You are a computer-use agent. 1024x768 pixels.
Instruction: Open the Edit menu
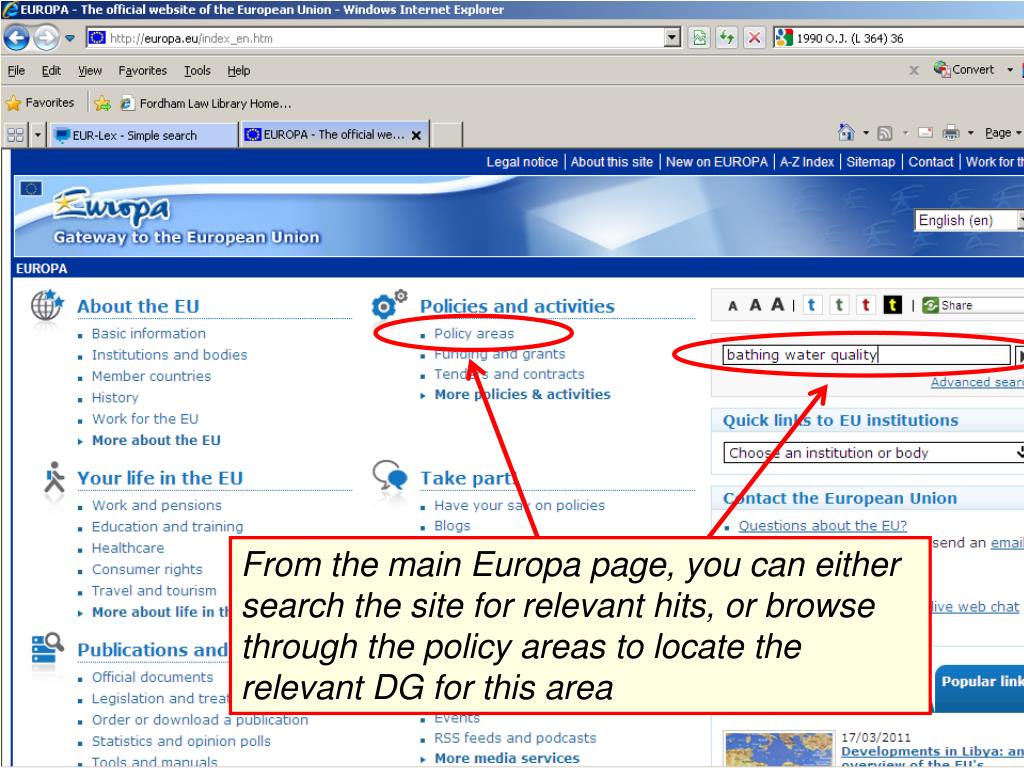51,71
